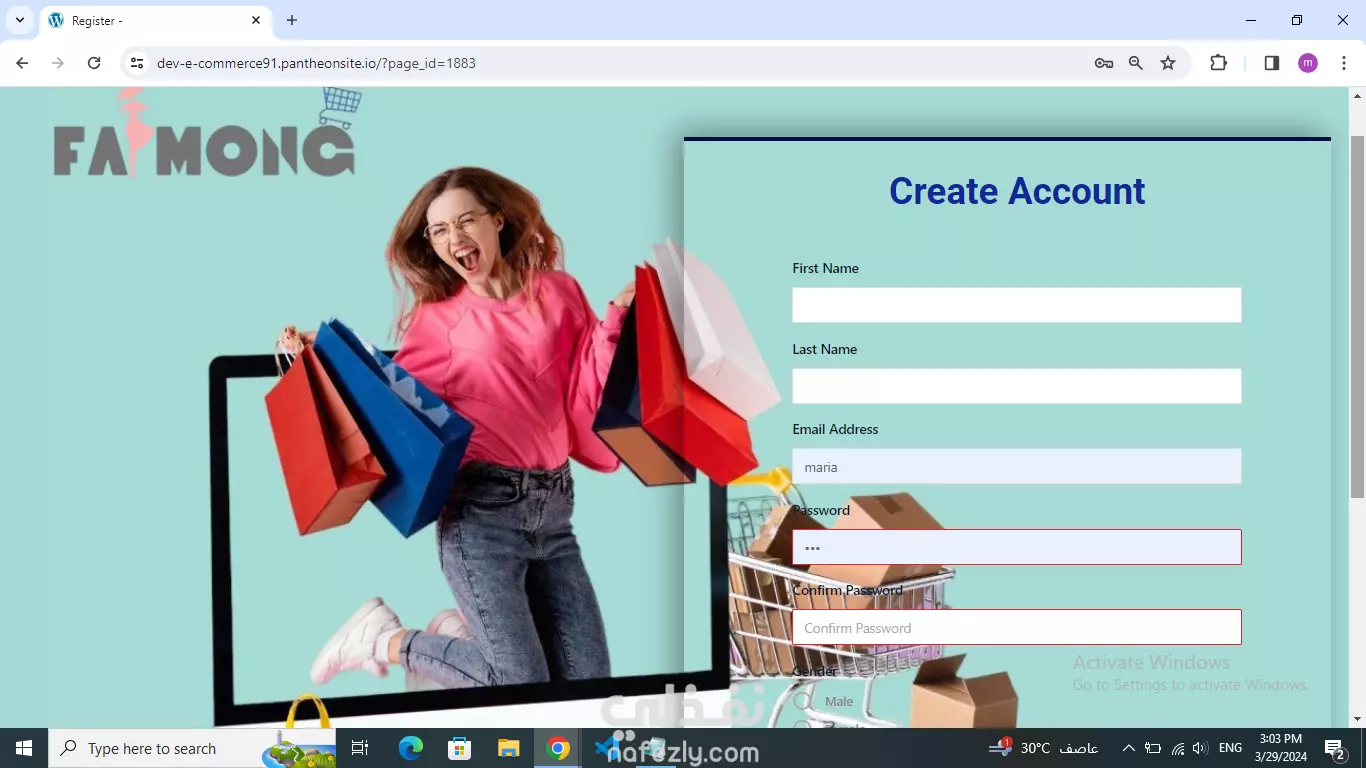
Task: Click the FAIMONG site logo
Action: (x=207, y=135)
